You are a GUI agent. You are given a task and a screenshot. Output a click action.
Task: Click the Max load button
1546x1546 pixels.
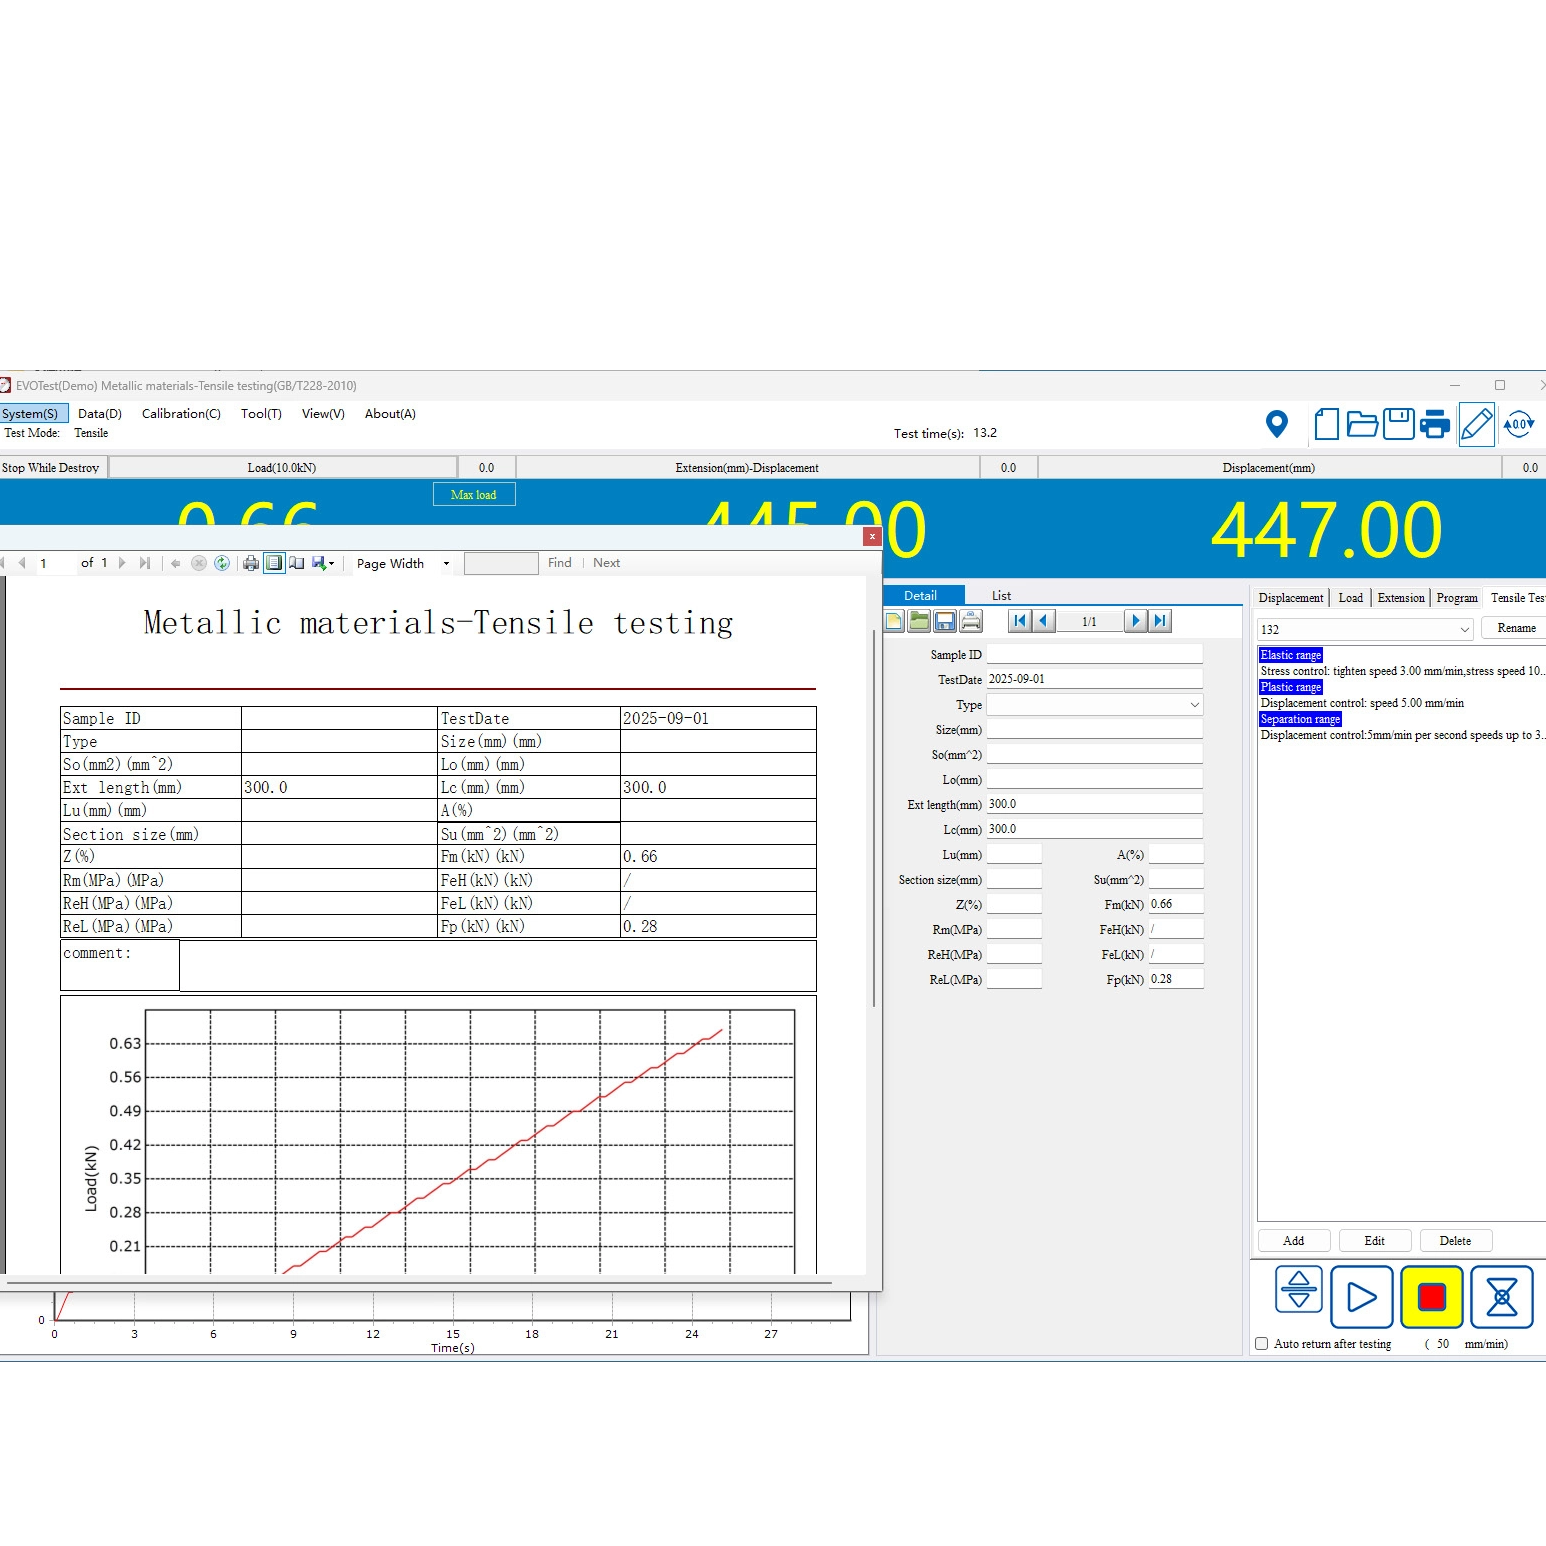pos(473,495)
